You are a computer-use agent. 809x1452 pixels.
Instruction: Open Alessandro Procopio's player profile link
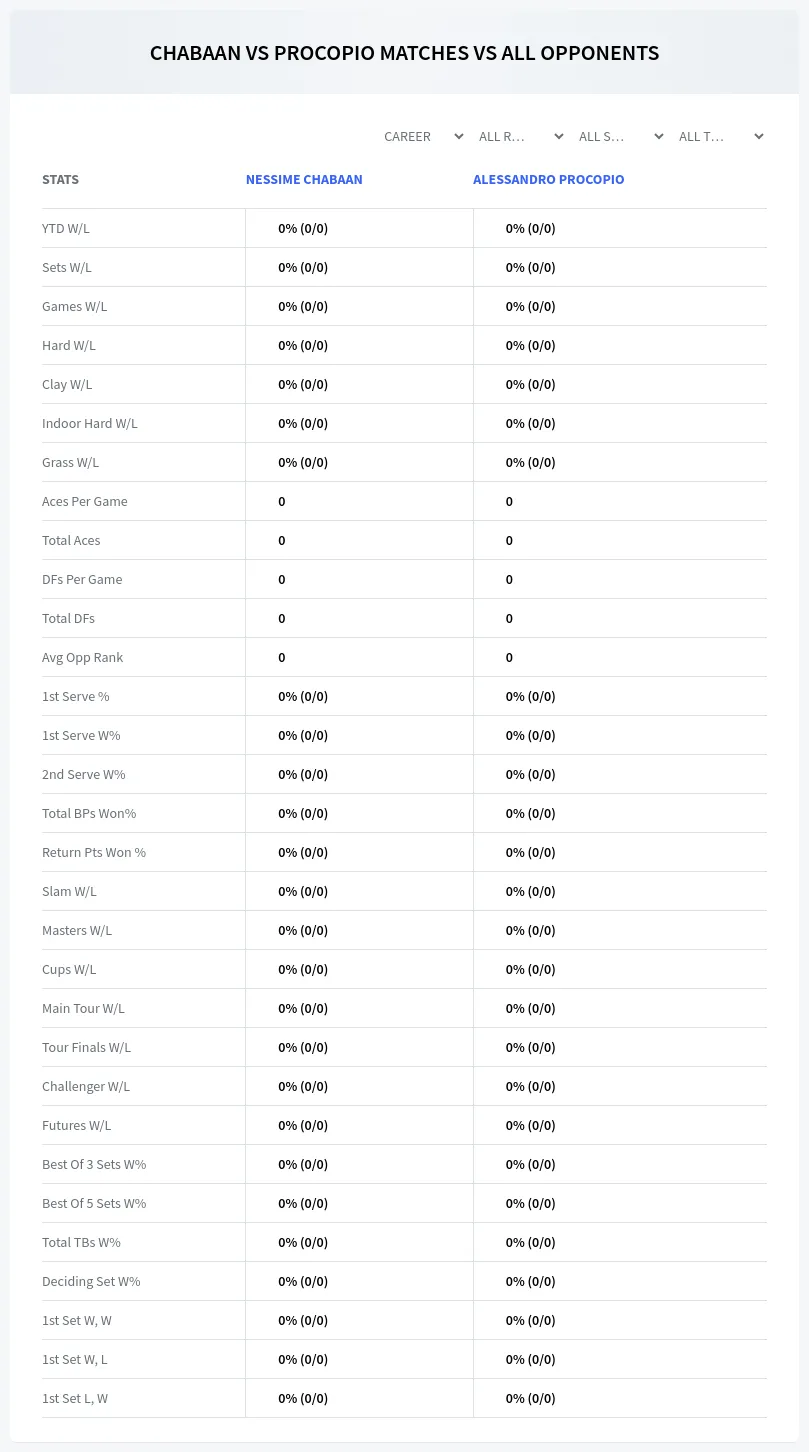pyautogui.click(x=548, y=180)
